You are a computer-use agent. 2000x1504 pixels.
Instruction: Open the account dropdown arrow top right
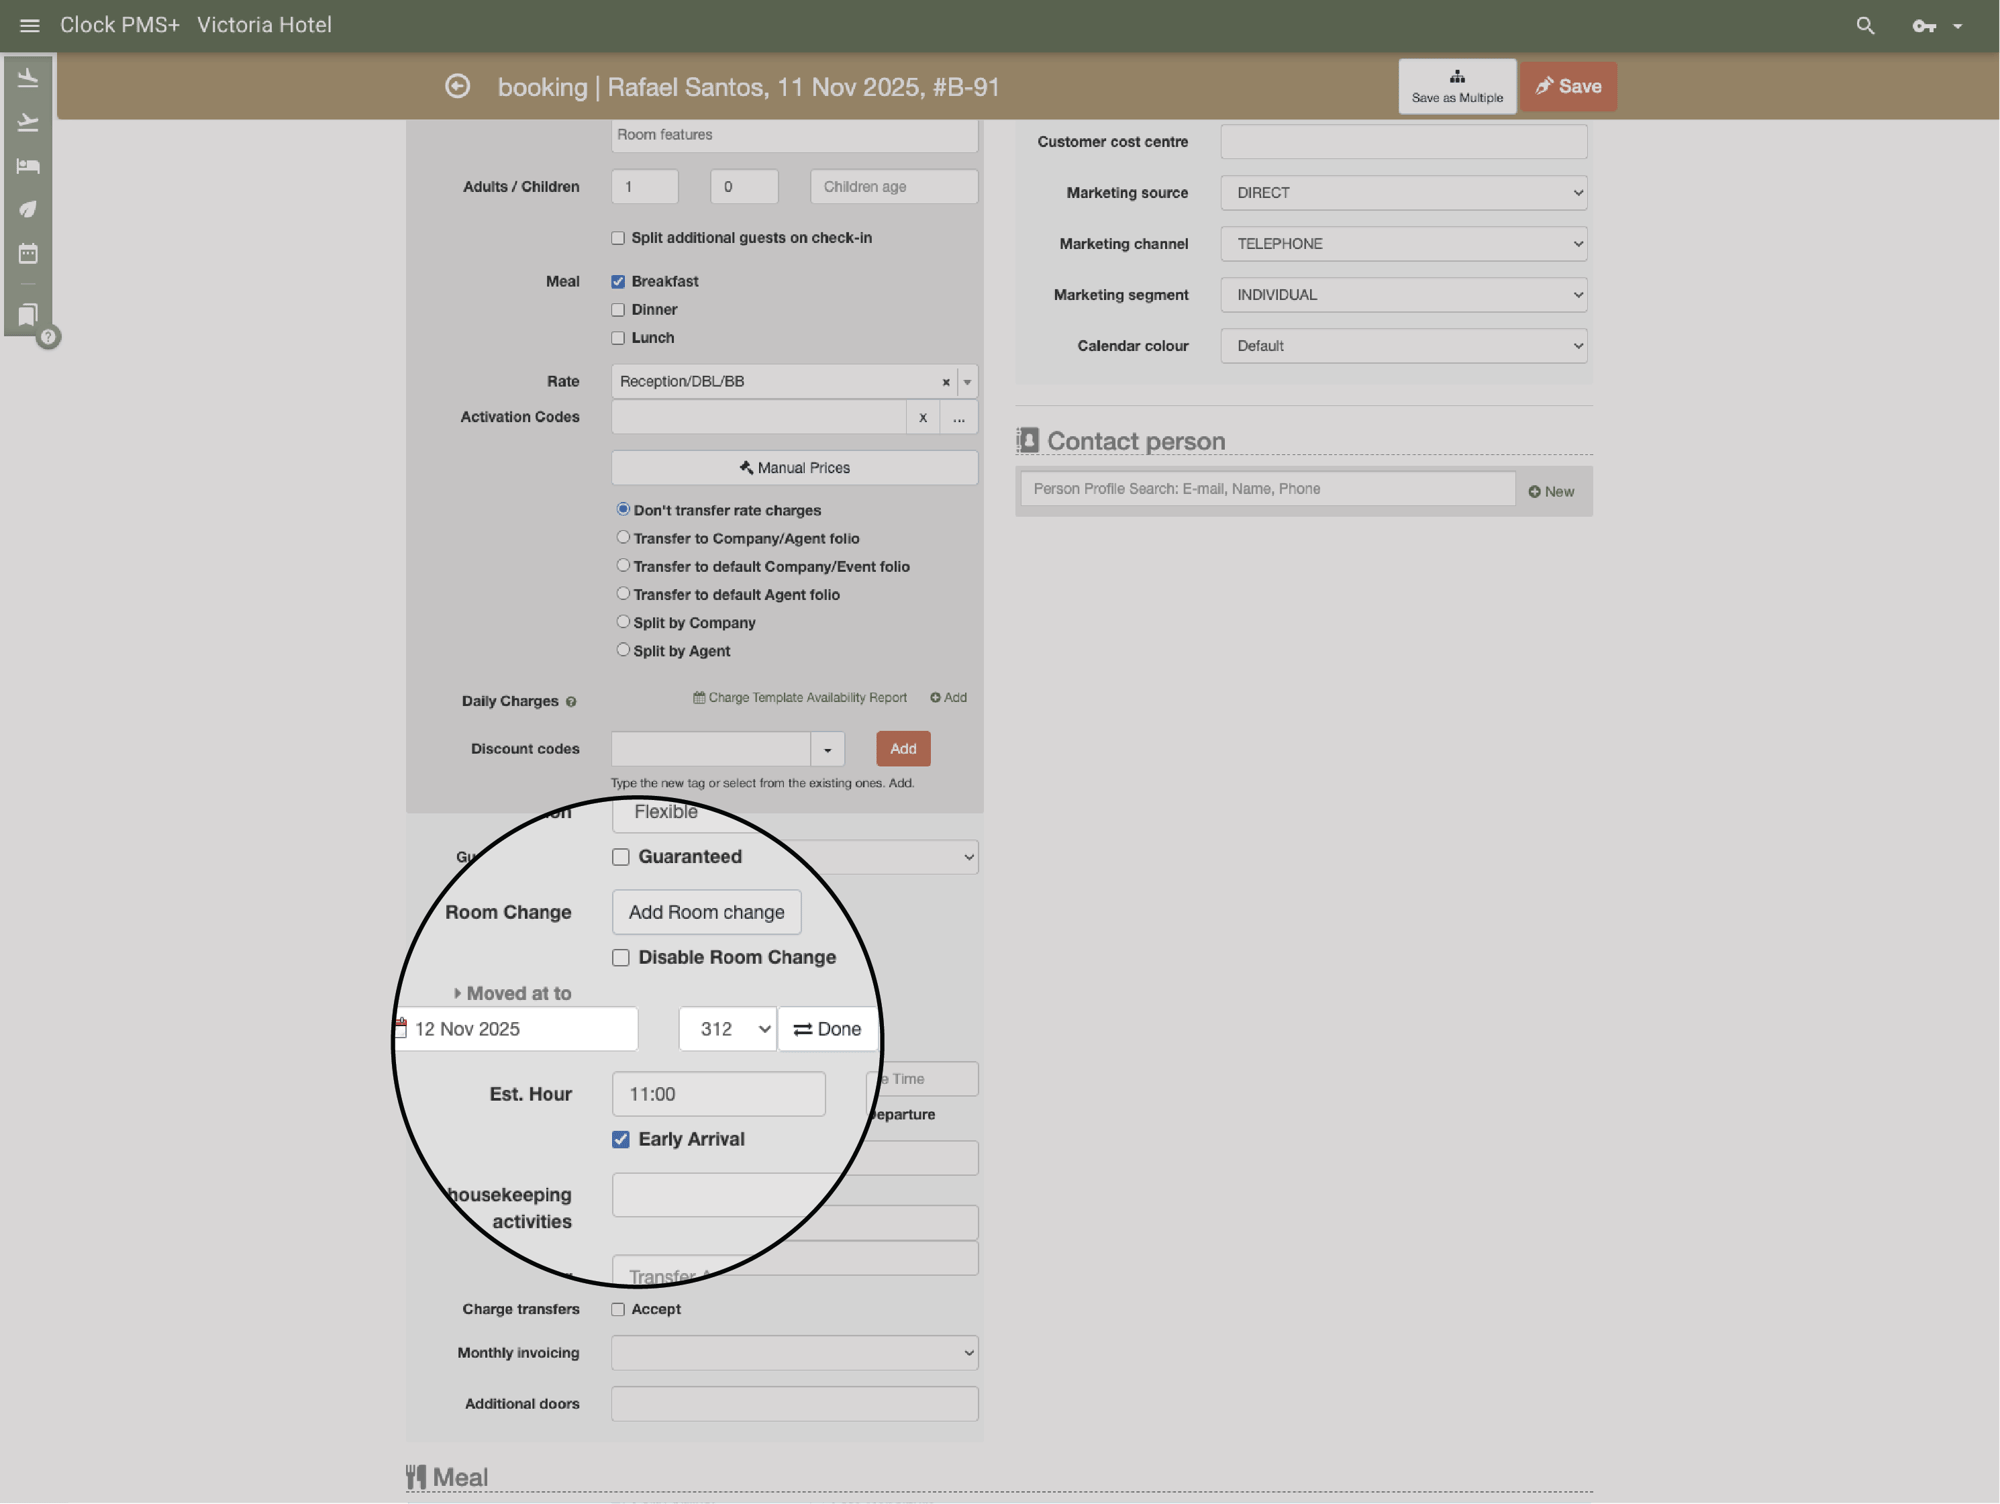[x=1958, y=25]
